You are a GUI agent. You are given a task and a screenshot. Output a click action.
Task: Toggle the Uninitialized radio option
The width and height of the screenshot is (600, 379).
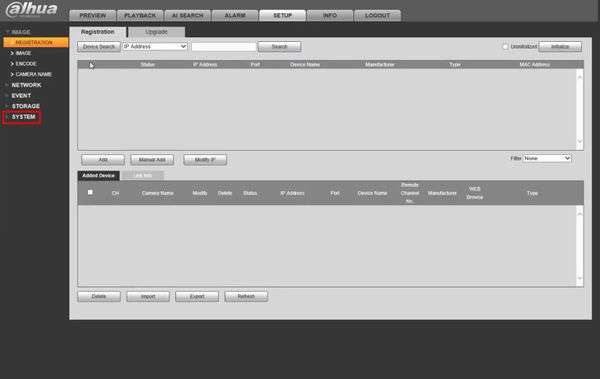505,47
